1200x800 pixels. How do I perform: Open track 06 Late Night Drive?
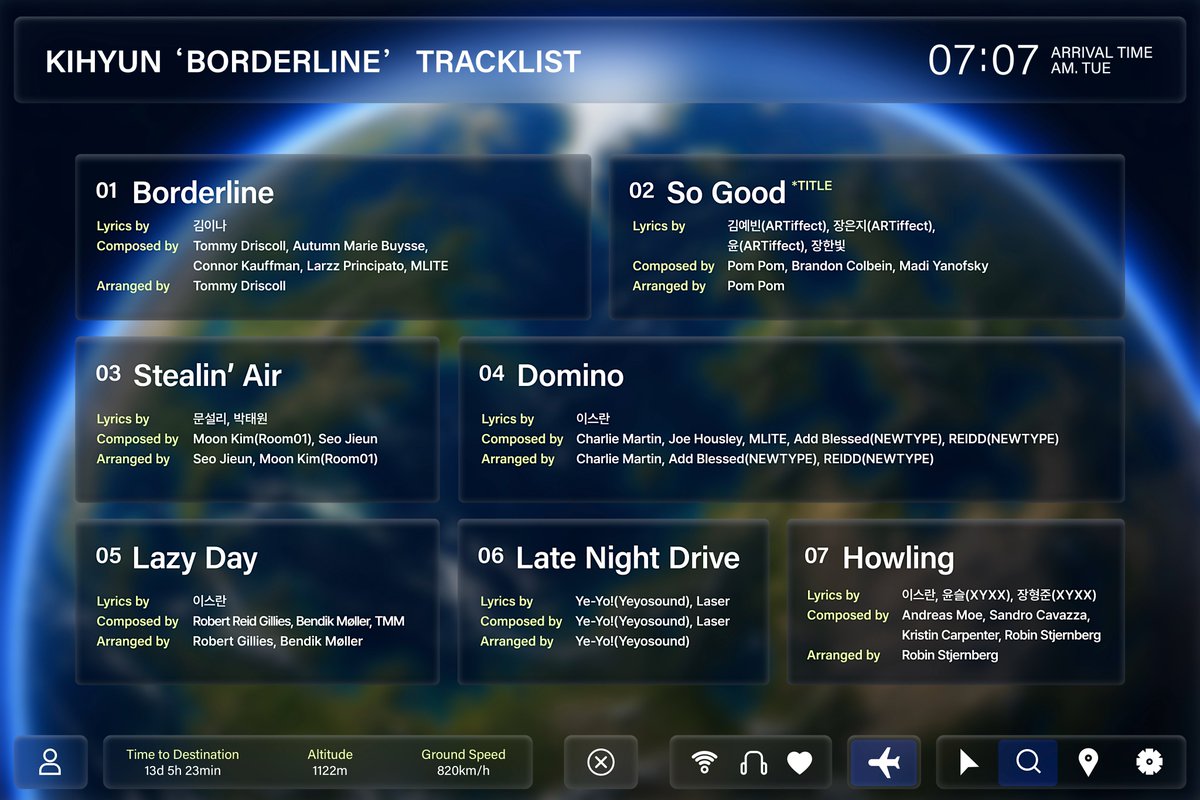point(628,558)
